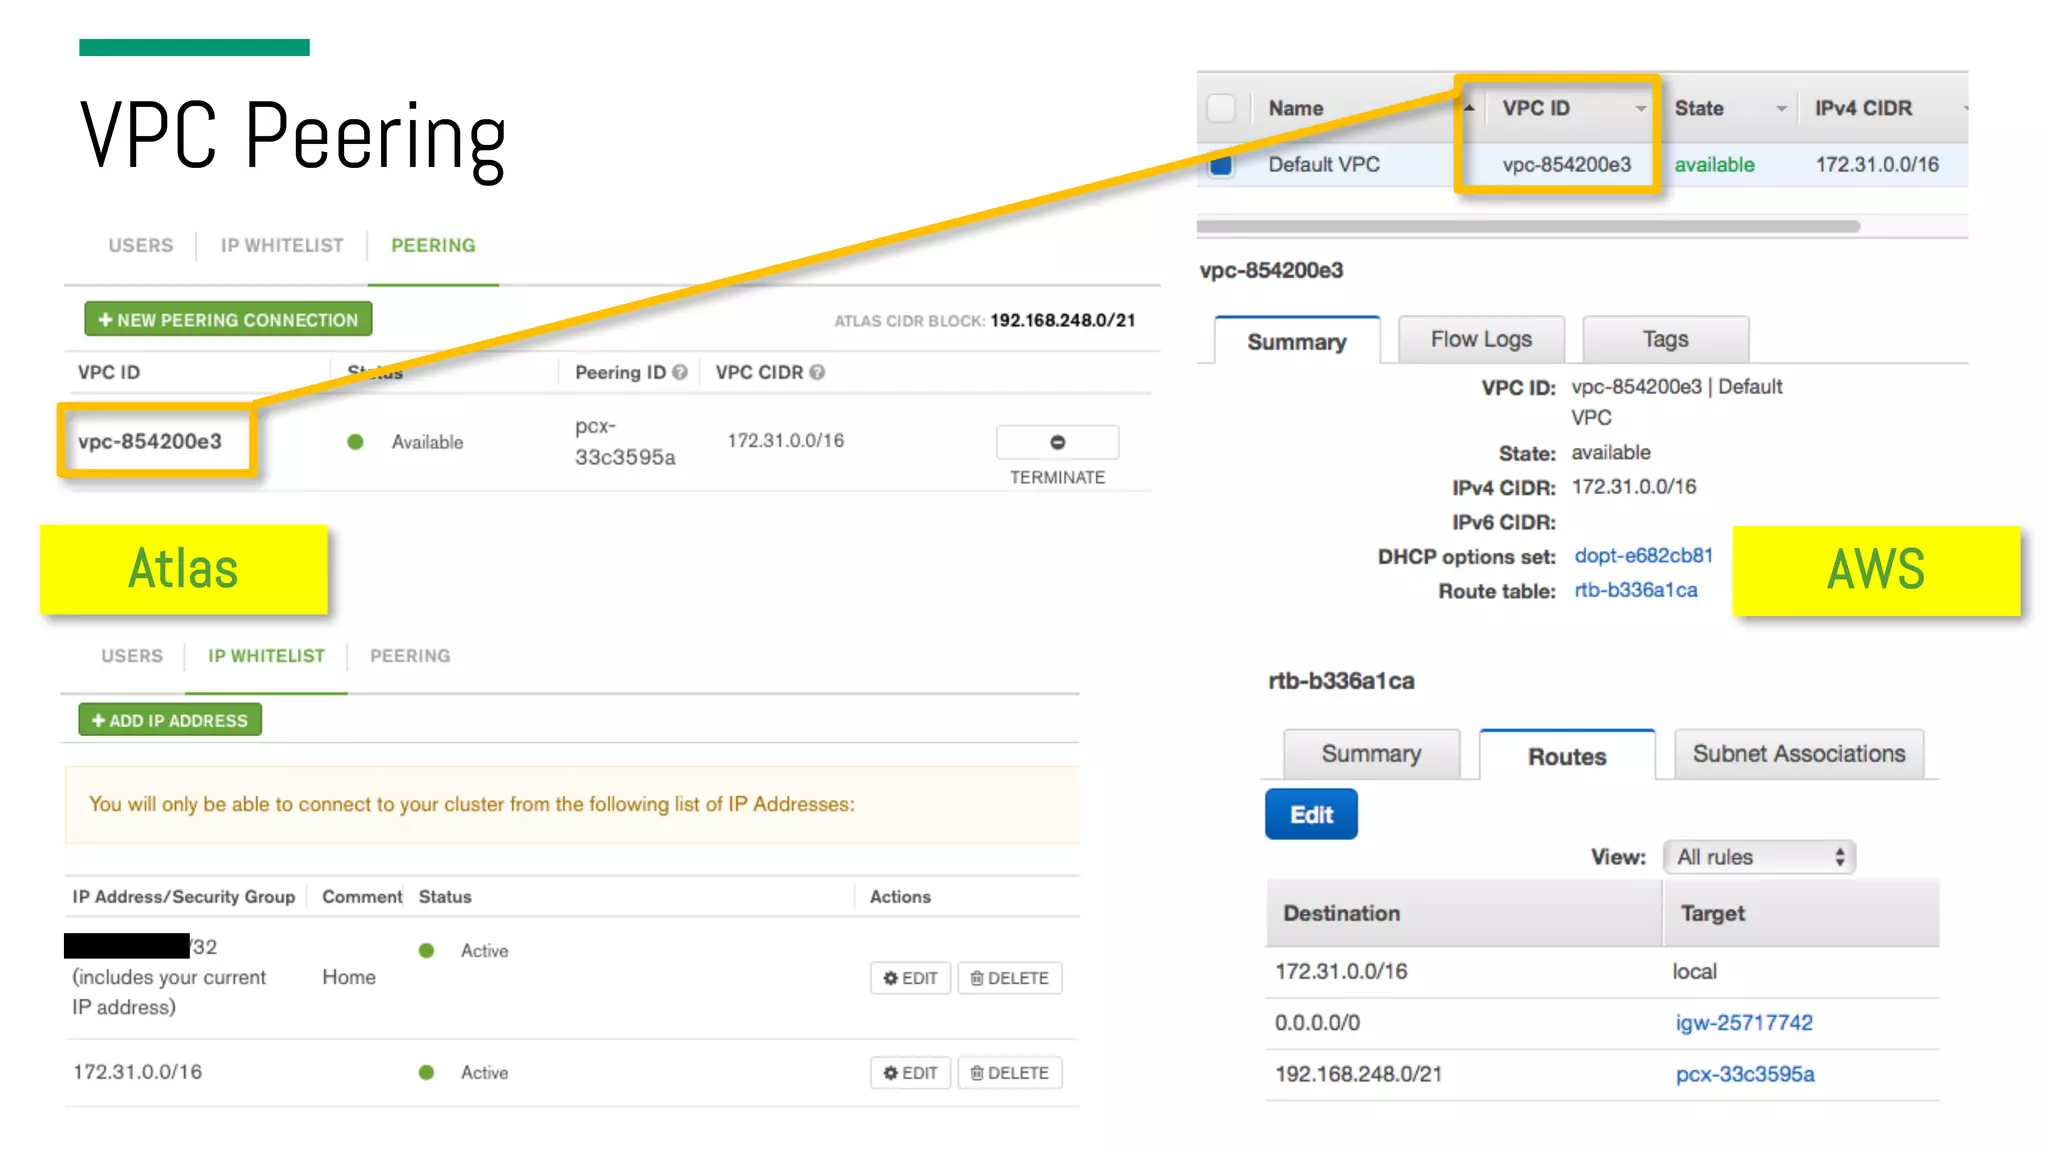Image resolution: width=2048 pixels, height=1152 pixels.
Task: Click IPv4 CIDR column header
Action: (1863, 108)
